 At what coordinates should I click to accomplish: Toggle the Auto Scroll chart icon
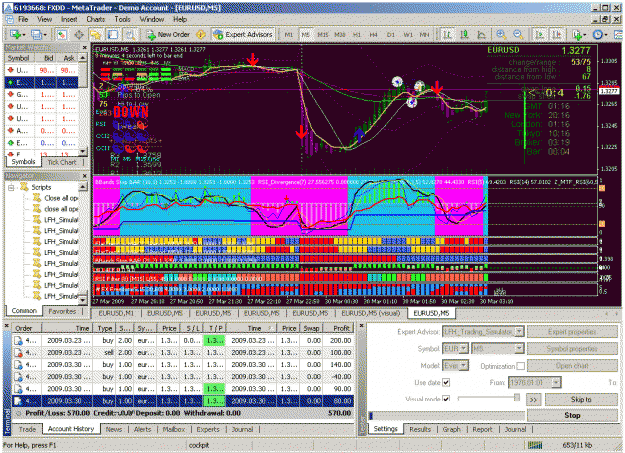pyautogui.click(x=540, y=35)
